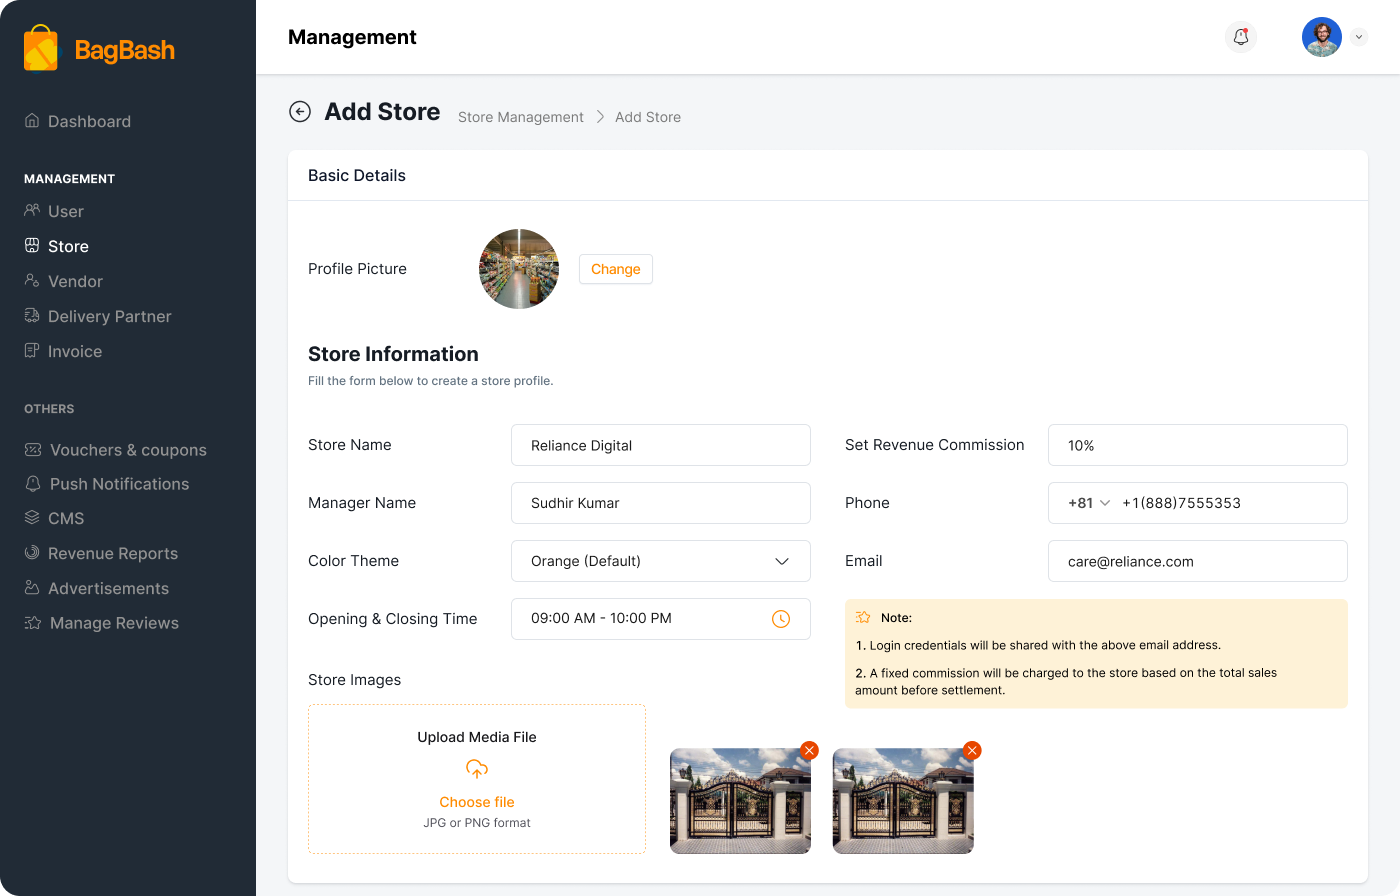Click the notification bell icon
1400x896 pixels.
[x=1240, y=37]
